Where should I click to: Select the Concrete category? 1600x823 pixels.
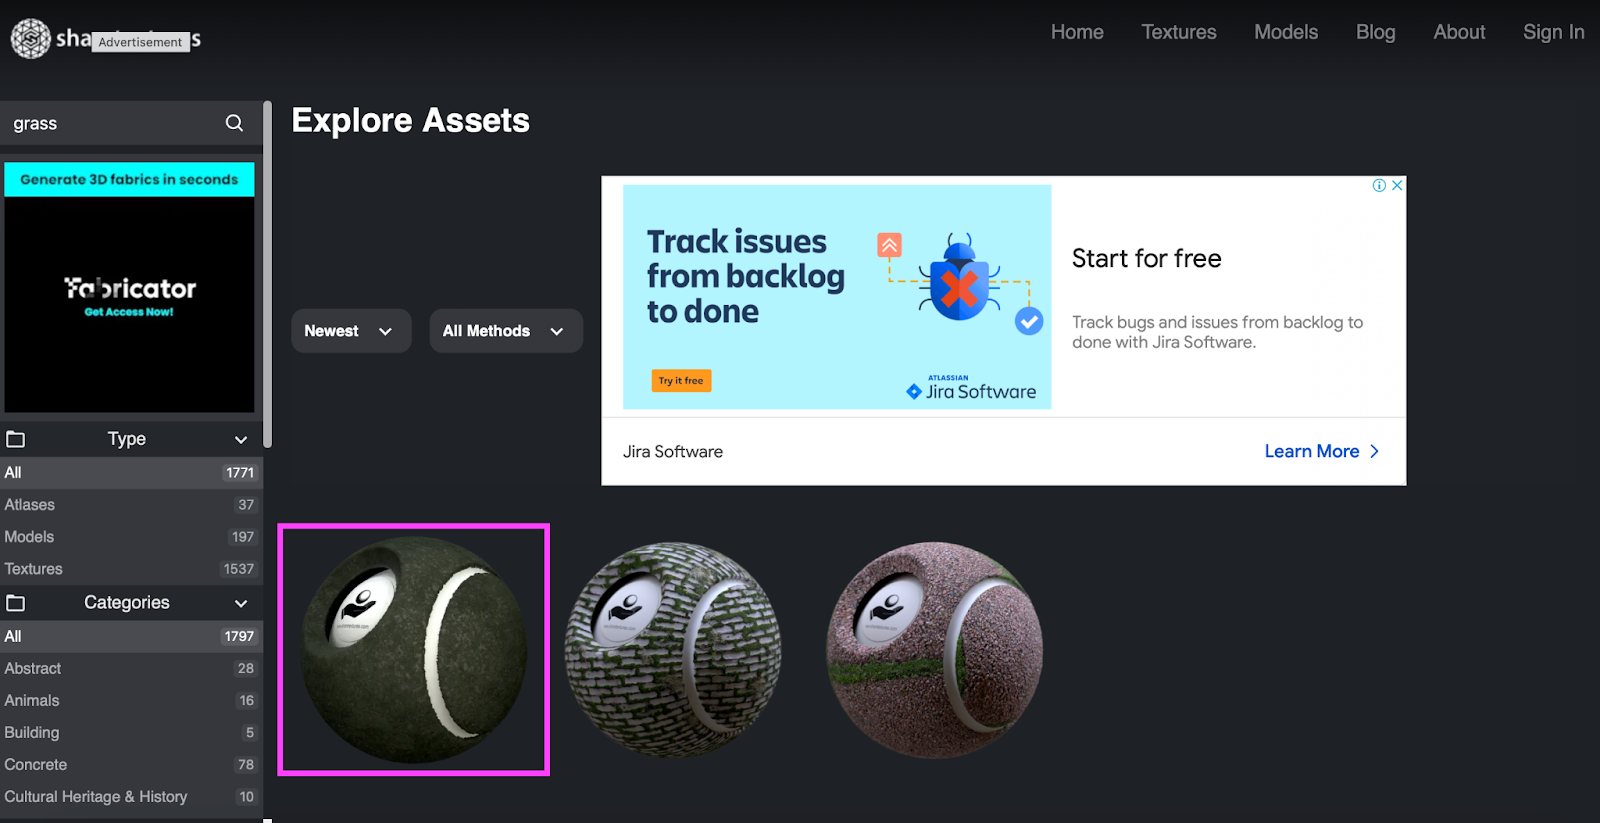coord(131,765)
